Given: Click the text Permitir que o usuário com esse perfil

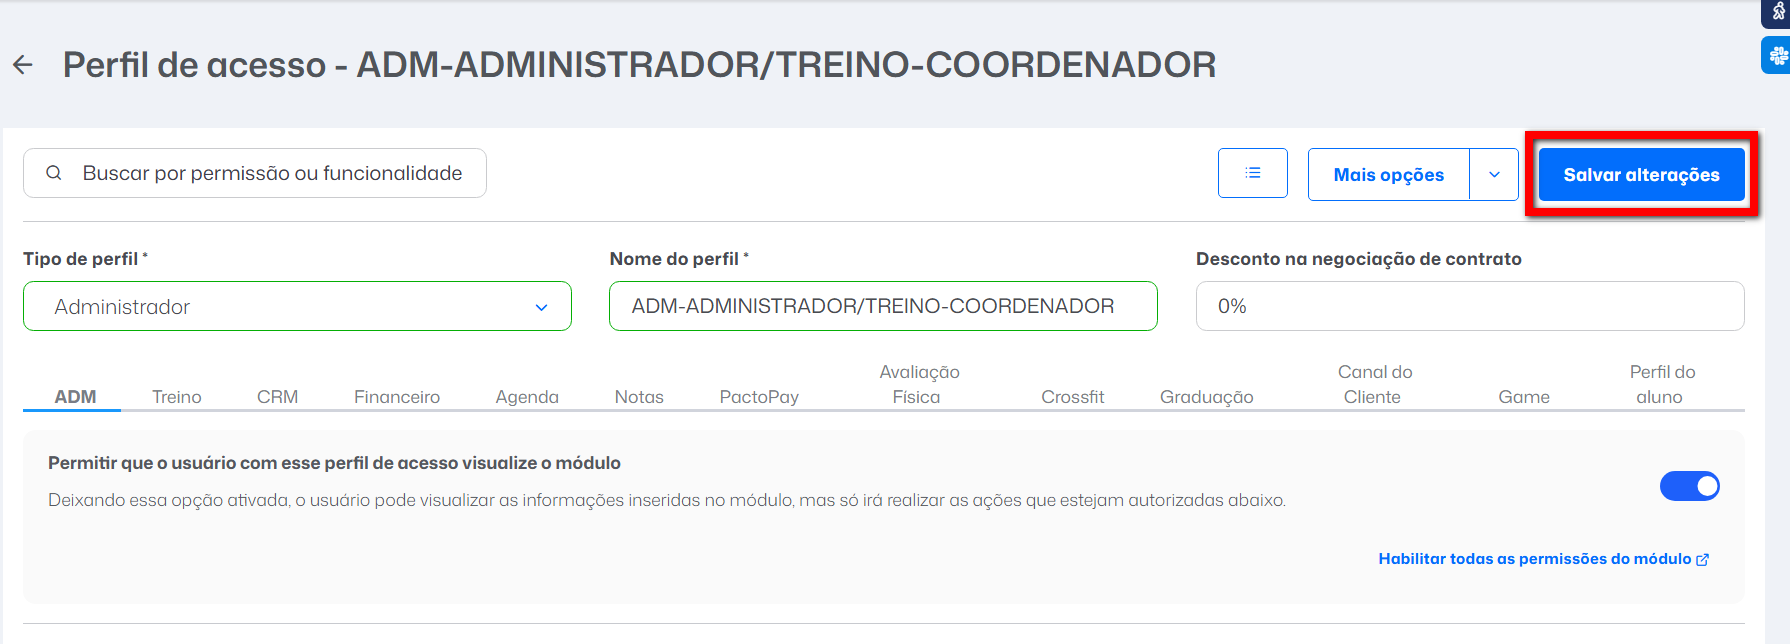Looking at the screenshot, I should pos(334,463).
